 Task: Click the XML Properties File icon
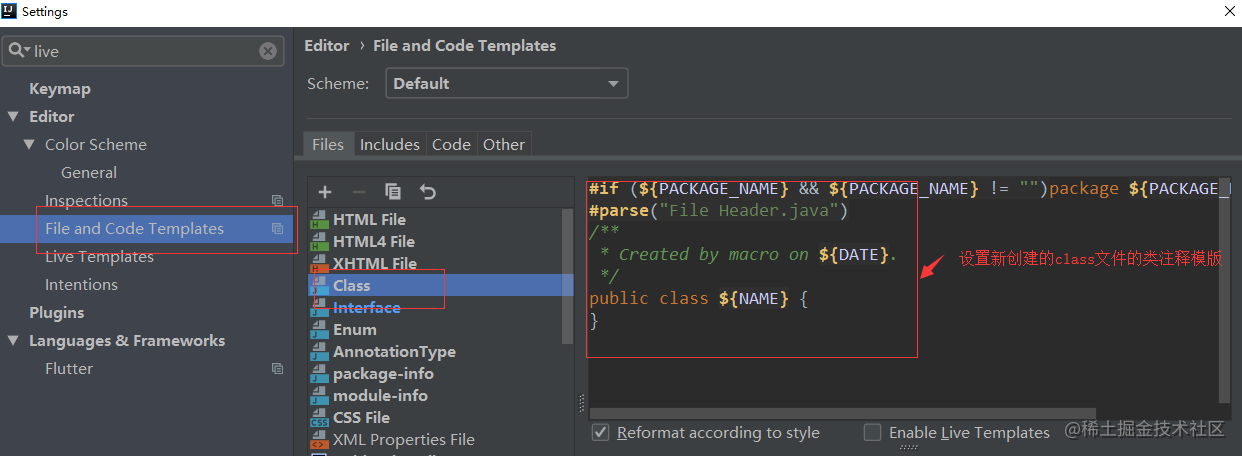coord(320,440)
